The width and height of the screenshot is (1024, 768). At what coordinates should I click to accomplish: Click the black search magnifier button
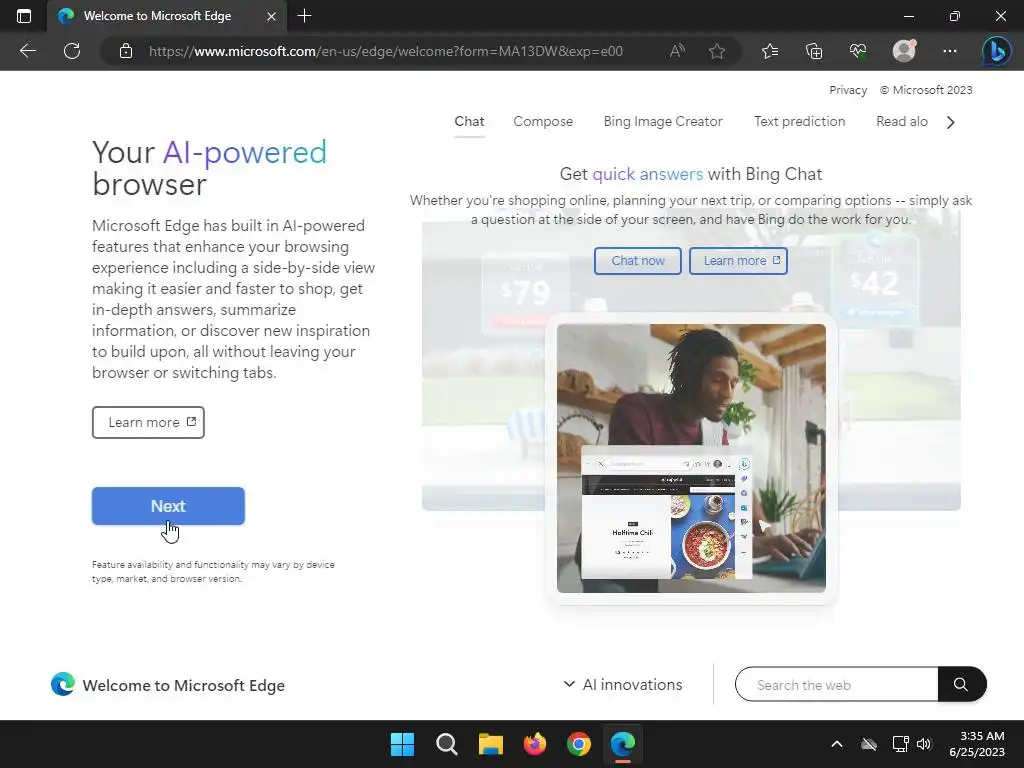(961, 684)
